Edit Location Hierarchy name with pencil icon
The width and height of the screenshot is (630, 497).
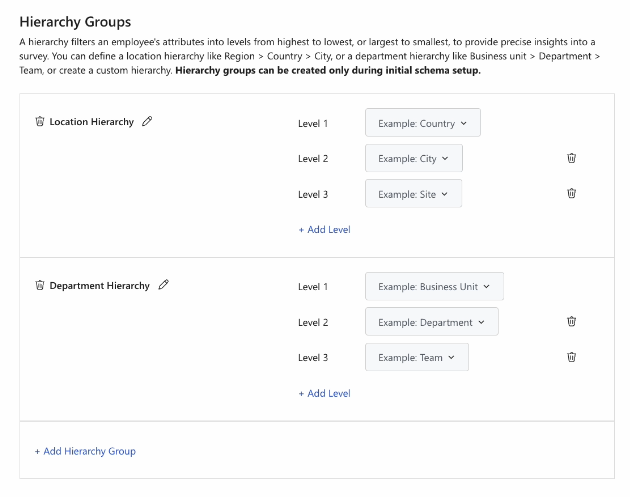pyautogui.click(x=147, y=121)
